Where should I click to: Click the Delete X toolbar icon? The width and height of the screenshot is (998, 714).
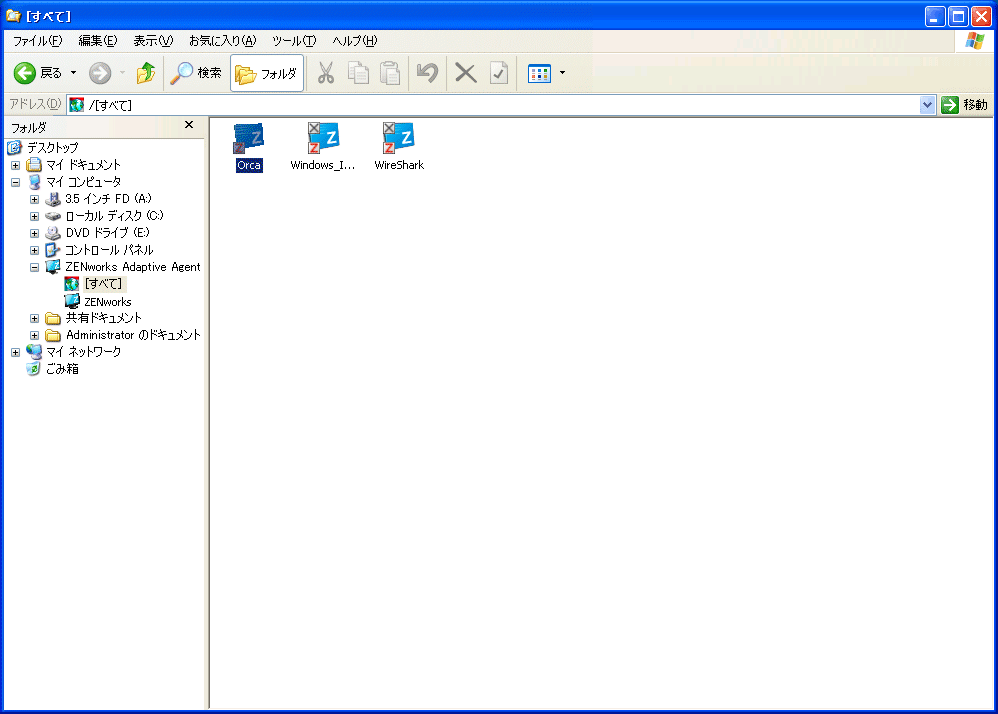[x=466, y=73]
